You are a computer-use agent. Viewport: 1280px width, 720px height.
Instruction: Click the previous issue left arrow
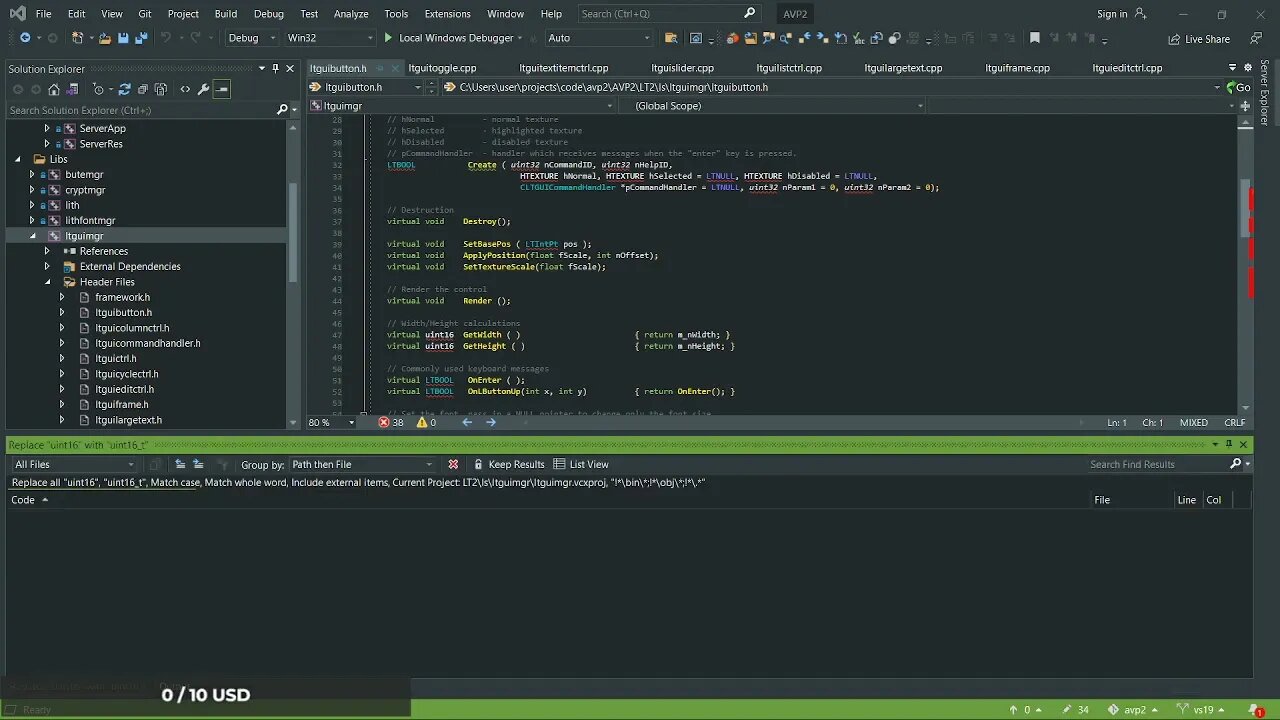[466, 422]
